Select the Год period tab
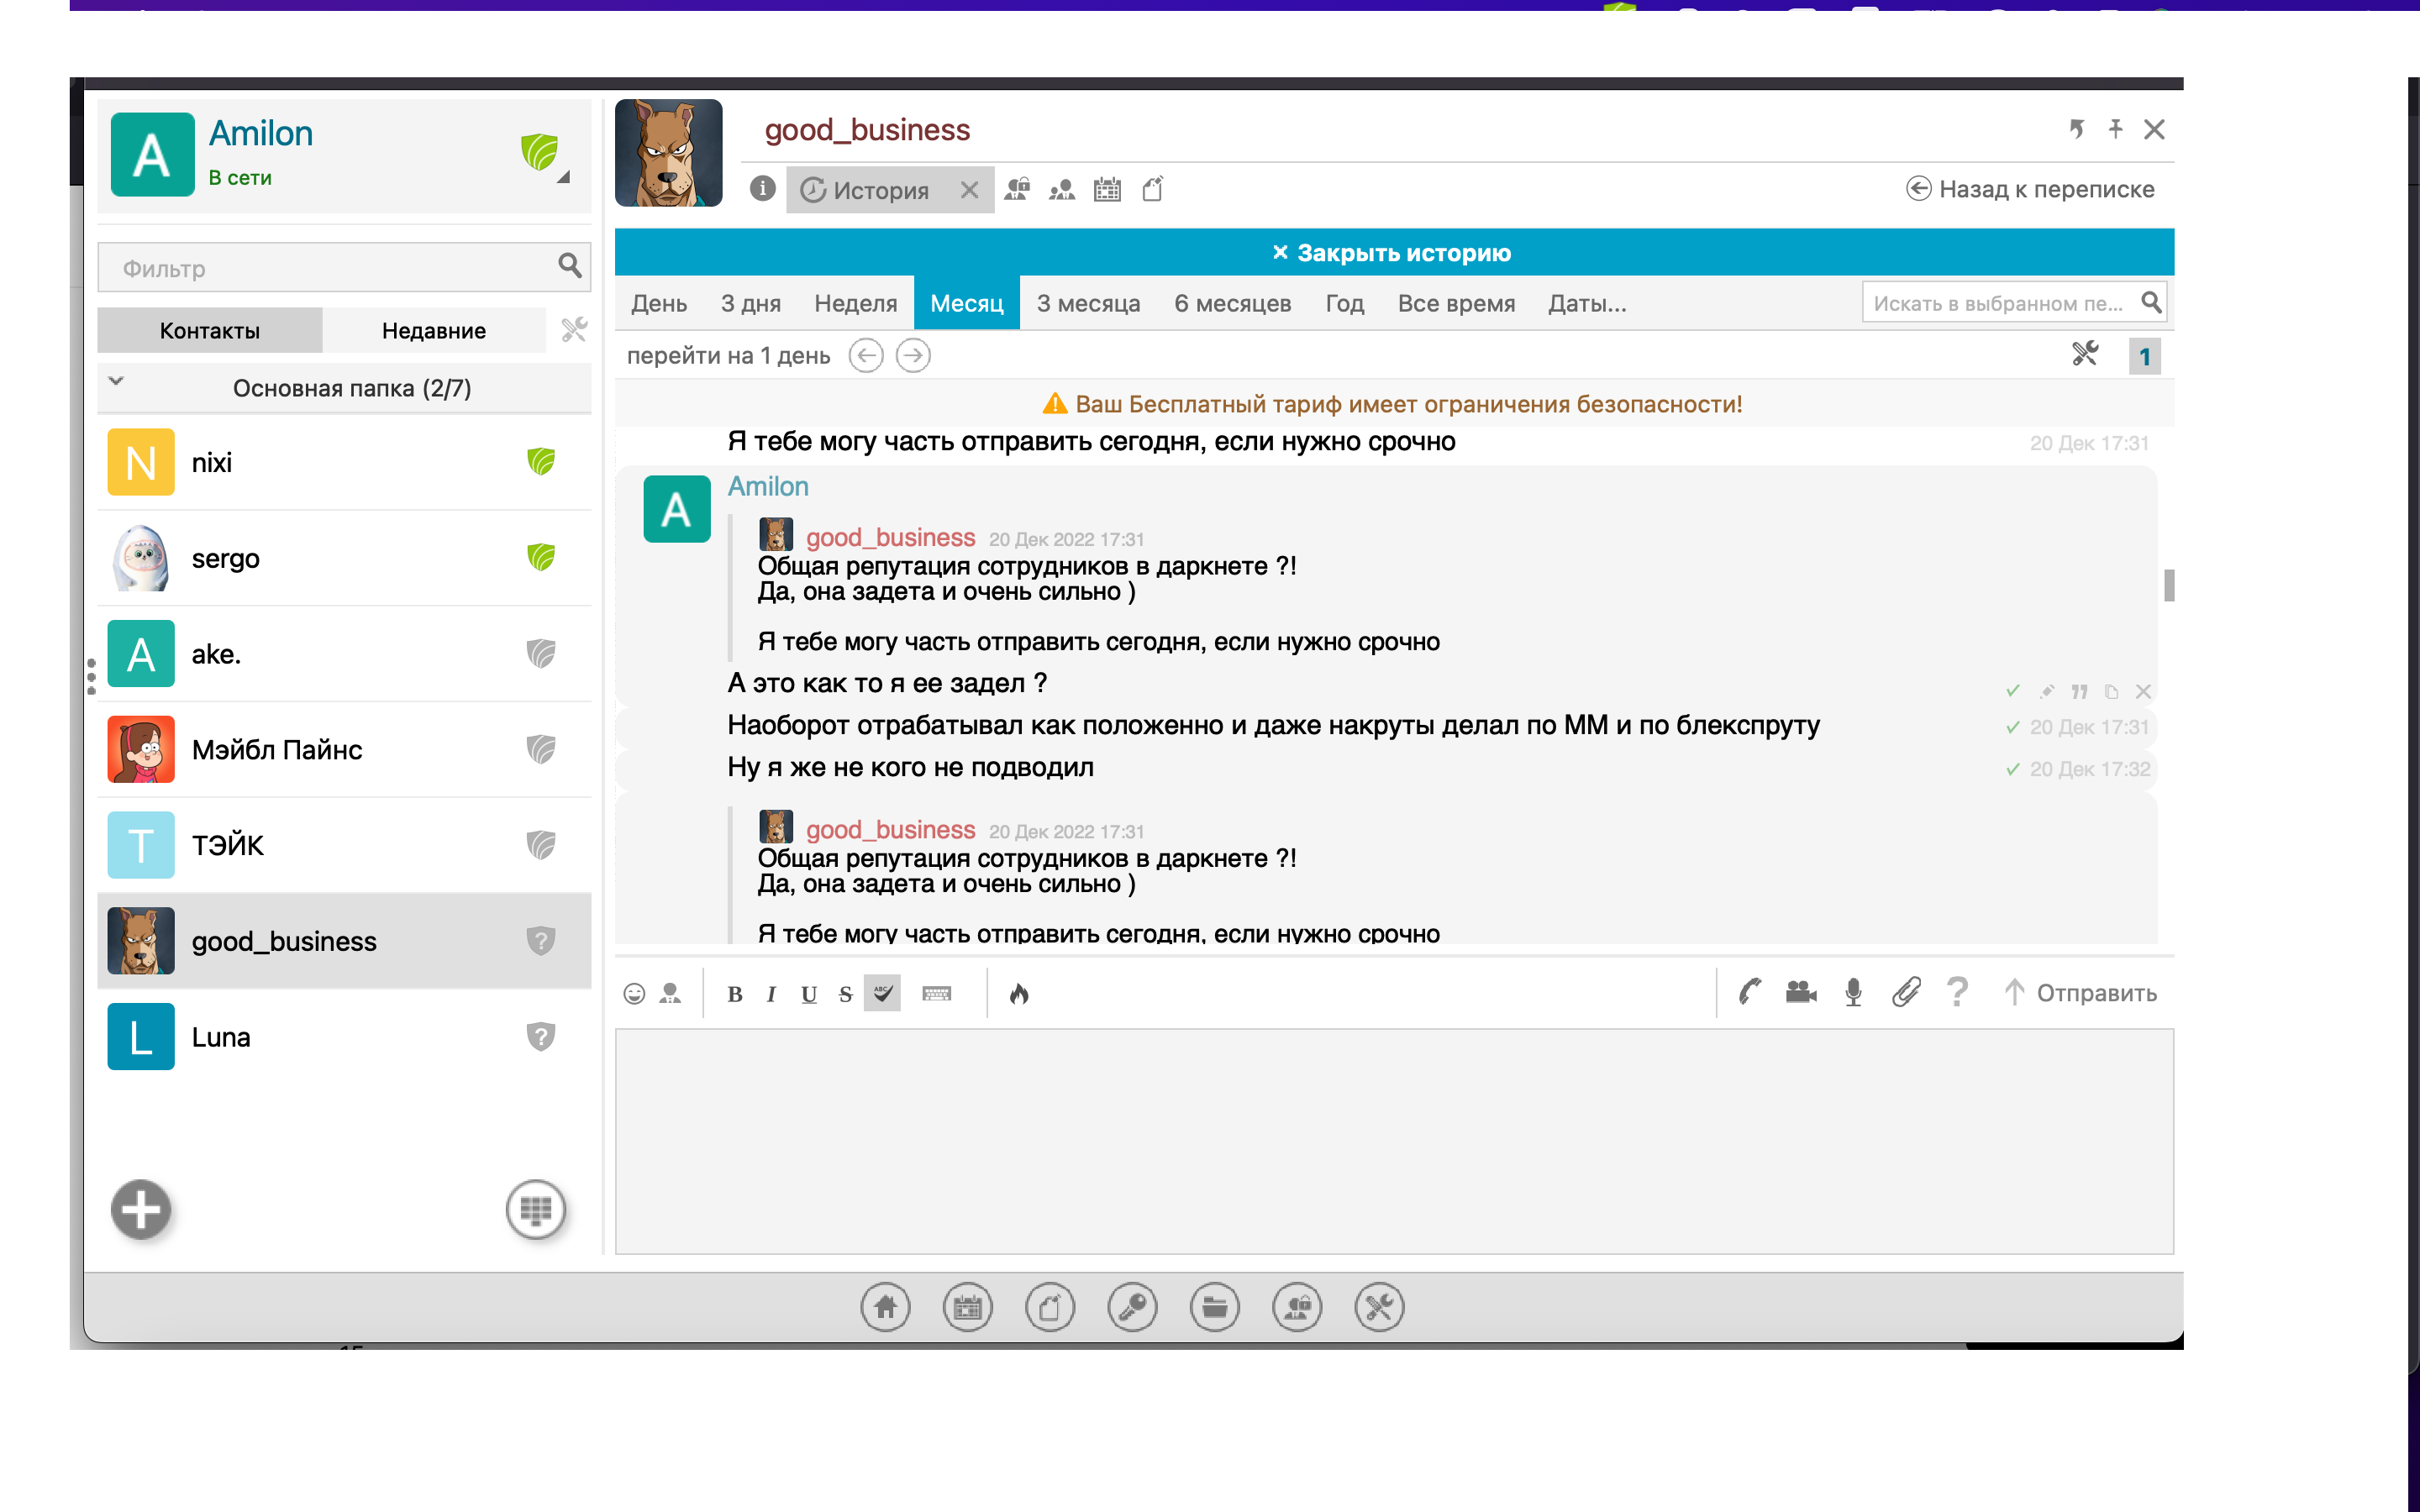2420x1512 pixels. click(1344, 303)
